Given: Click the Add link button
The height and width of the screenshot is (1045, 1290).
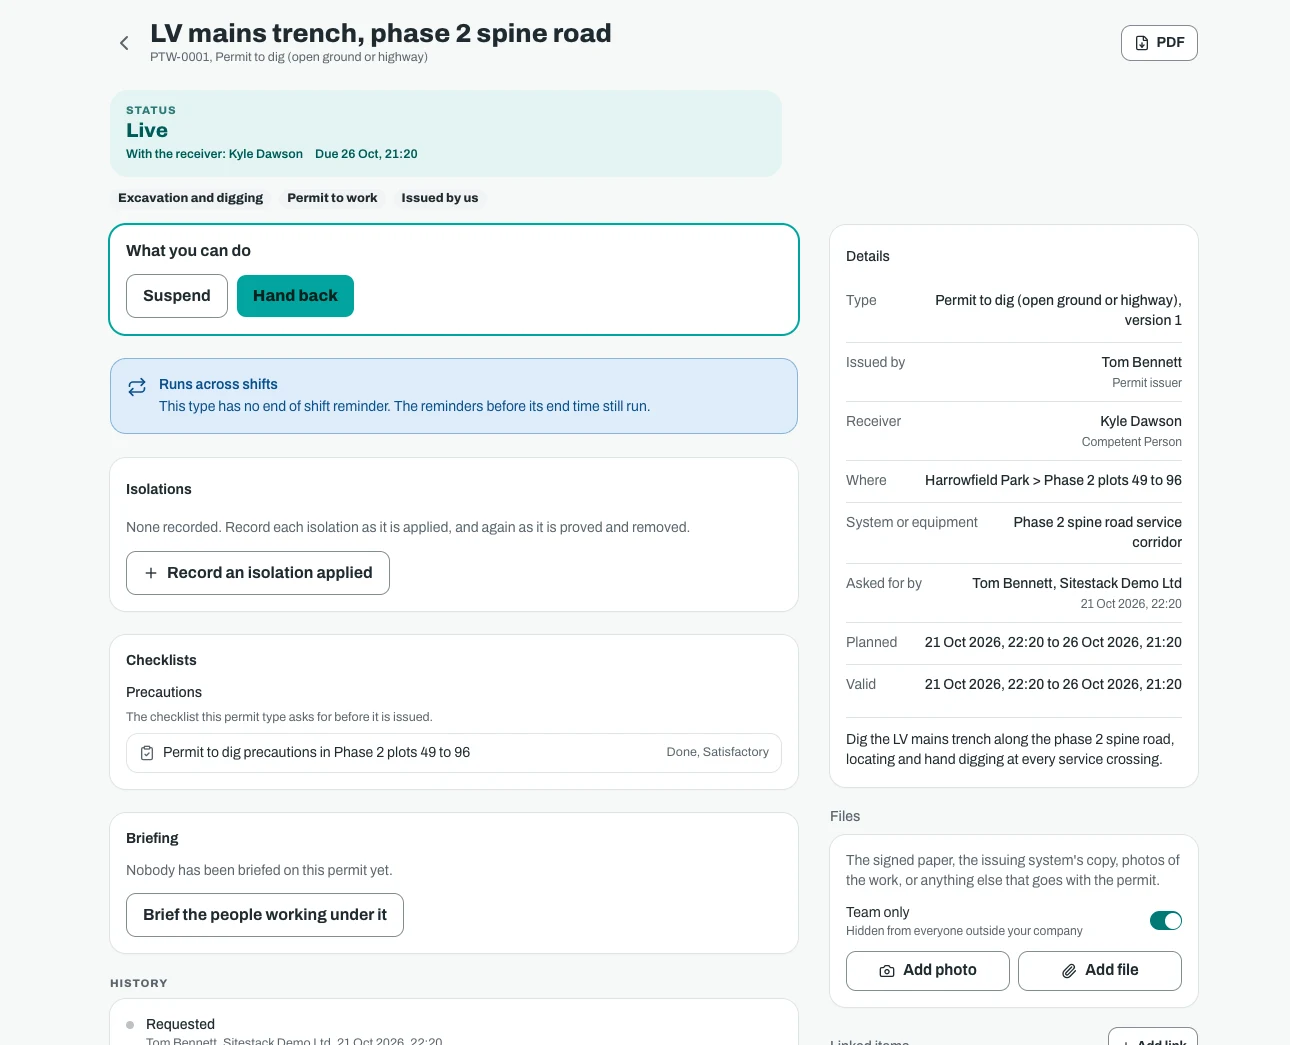Looking at the screenshot, I should (1153, 1037).
